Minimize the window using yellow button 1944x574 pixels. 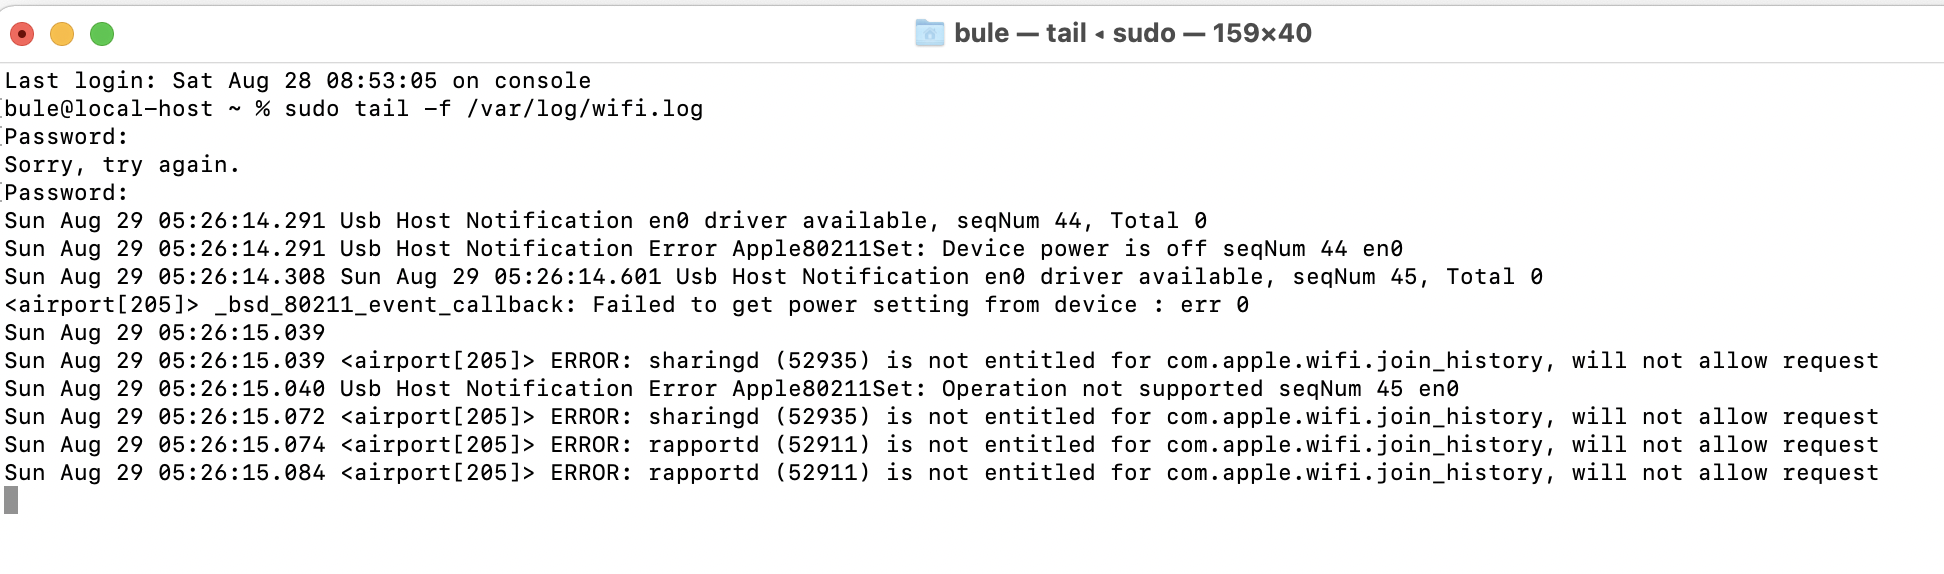pos(62,34)
